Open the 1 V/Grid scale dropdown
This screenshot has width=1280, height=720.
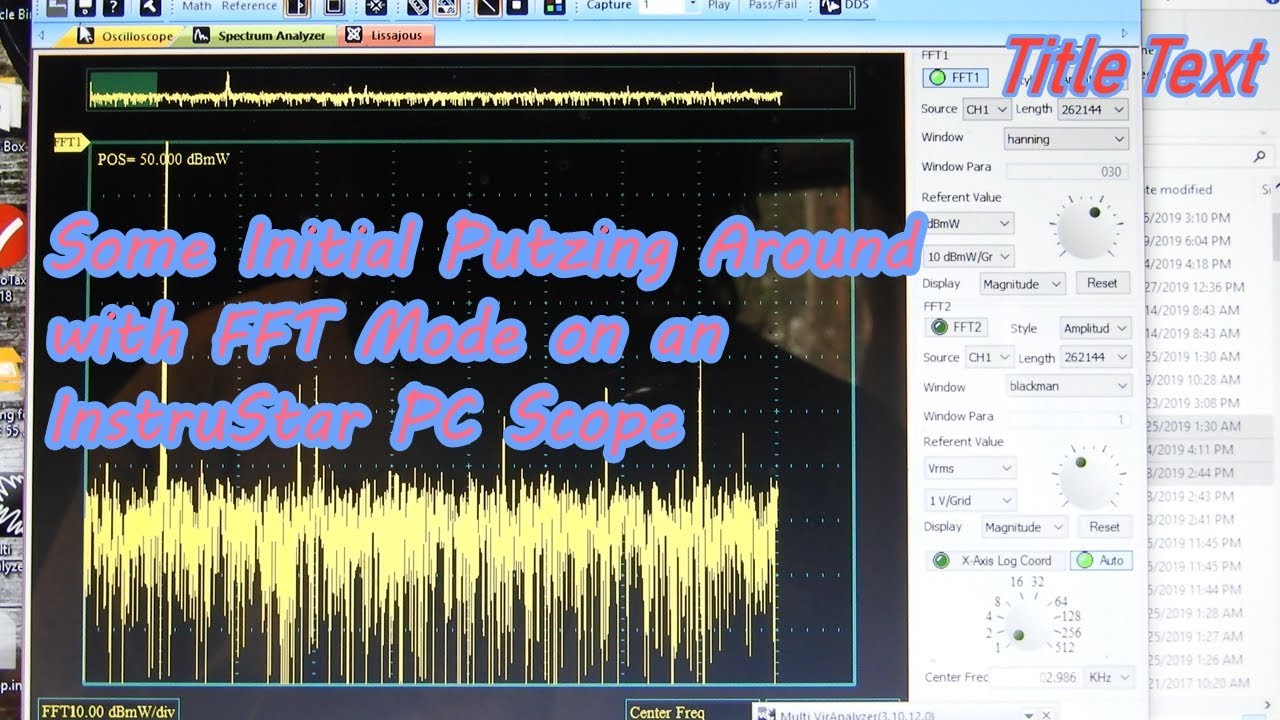[969, 500]
